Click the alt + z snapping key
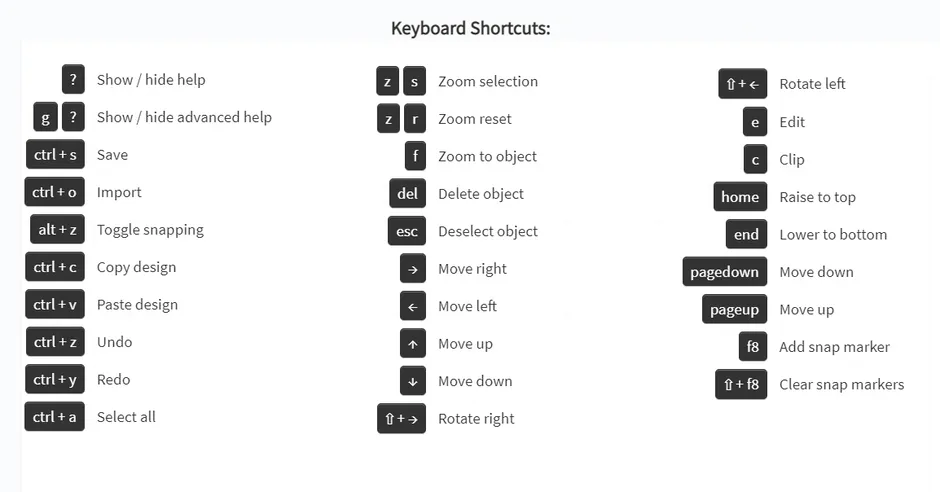The width and height of the screenshot is (940, 492). (57, 230)
